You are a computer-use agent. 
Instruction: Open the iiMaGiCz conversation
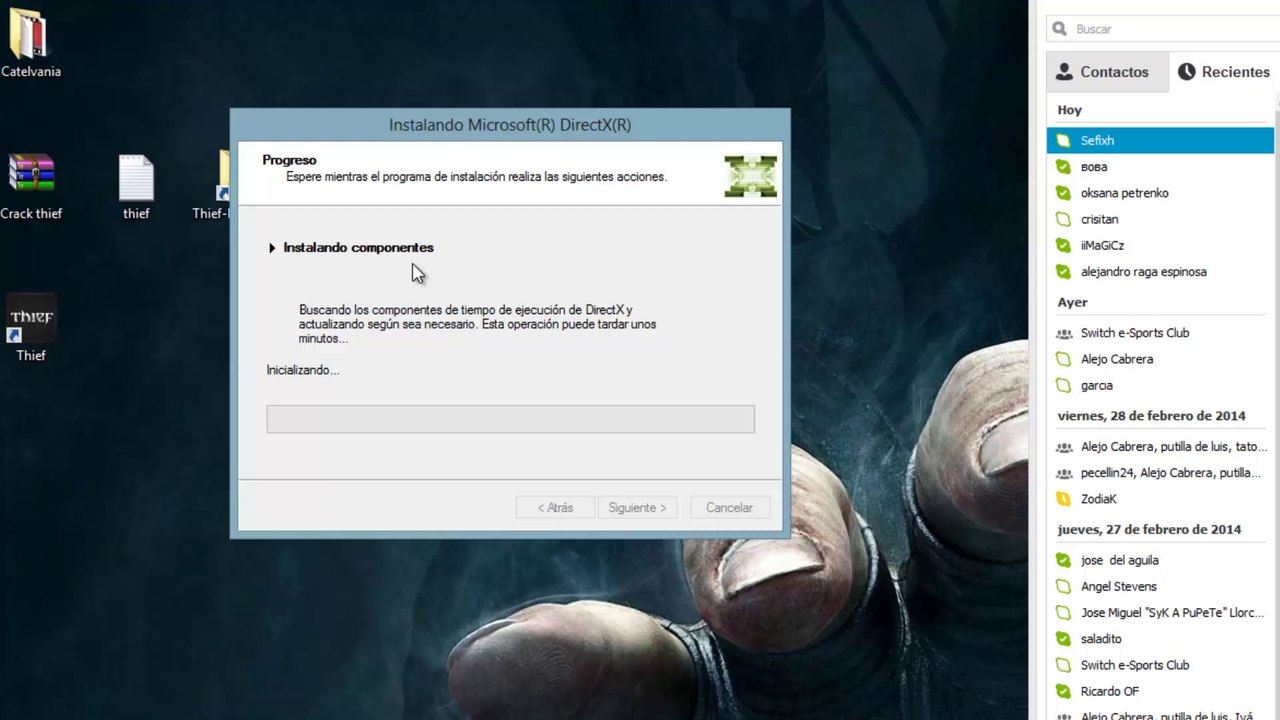tap(1160, 245)
